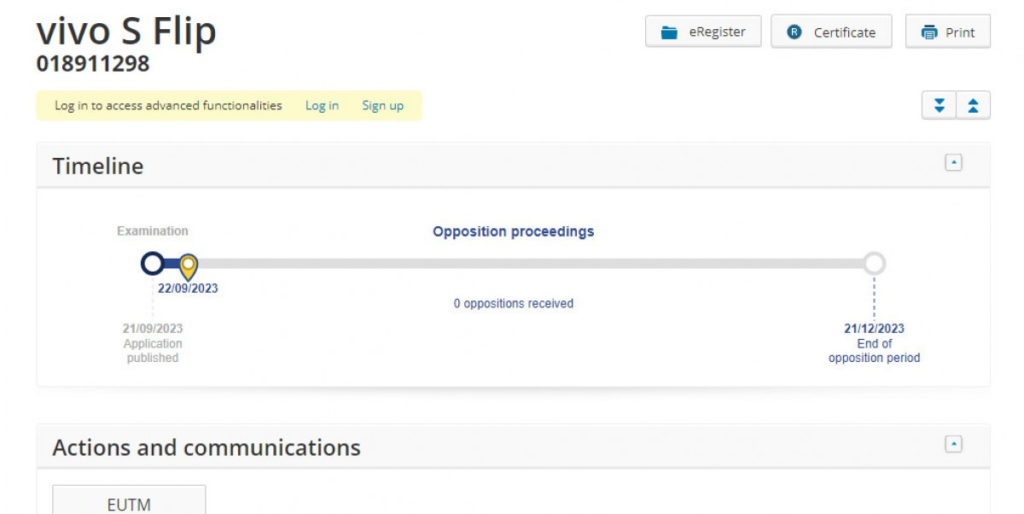Collapse the Actions and communications panel
Image resolution: width=1024 pixels, height=514 pixels.
(953, 443)
